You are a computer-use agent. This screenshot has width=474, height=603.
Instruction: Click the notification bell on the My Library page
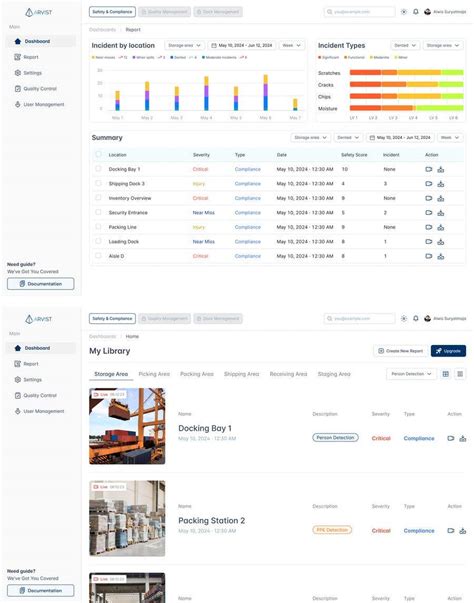coord(416,318)
